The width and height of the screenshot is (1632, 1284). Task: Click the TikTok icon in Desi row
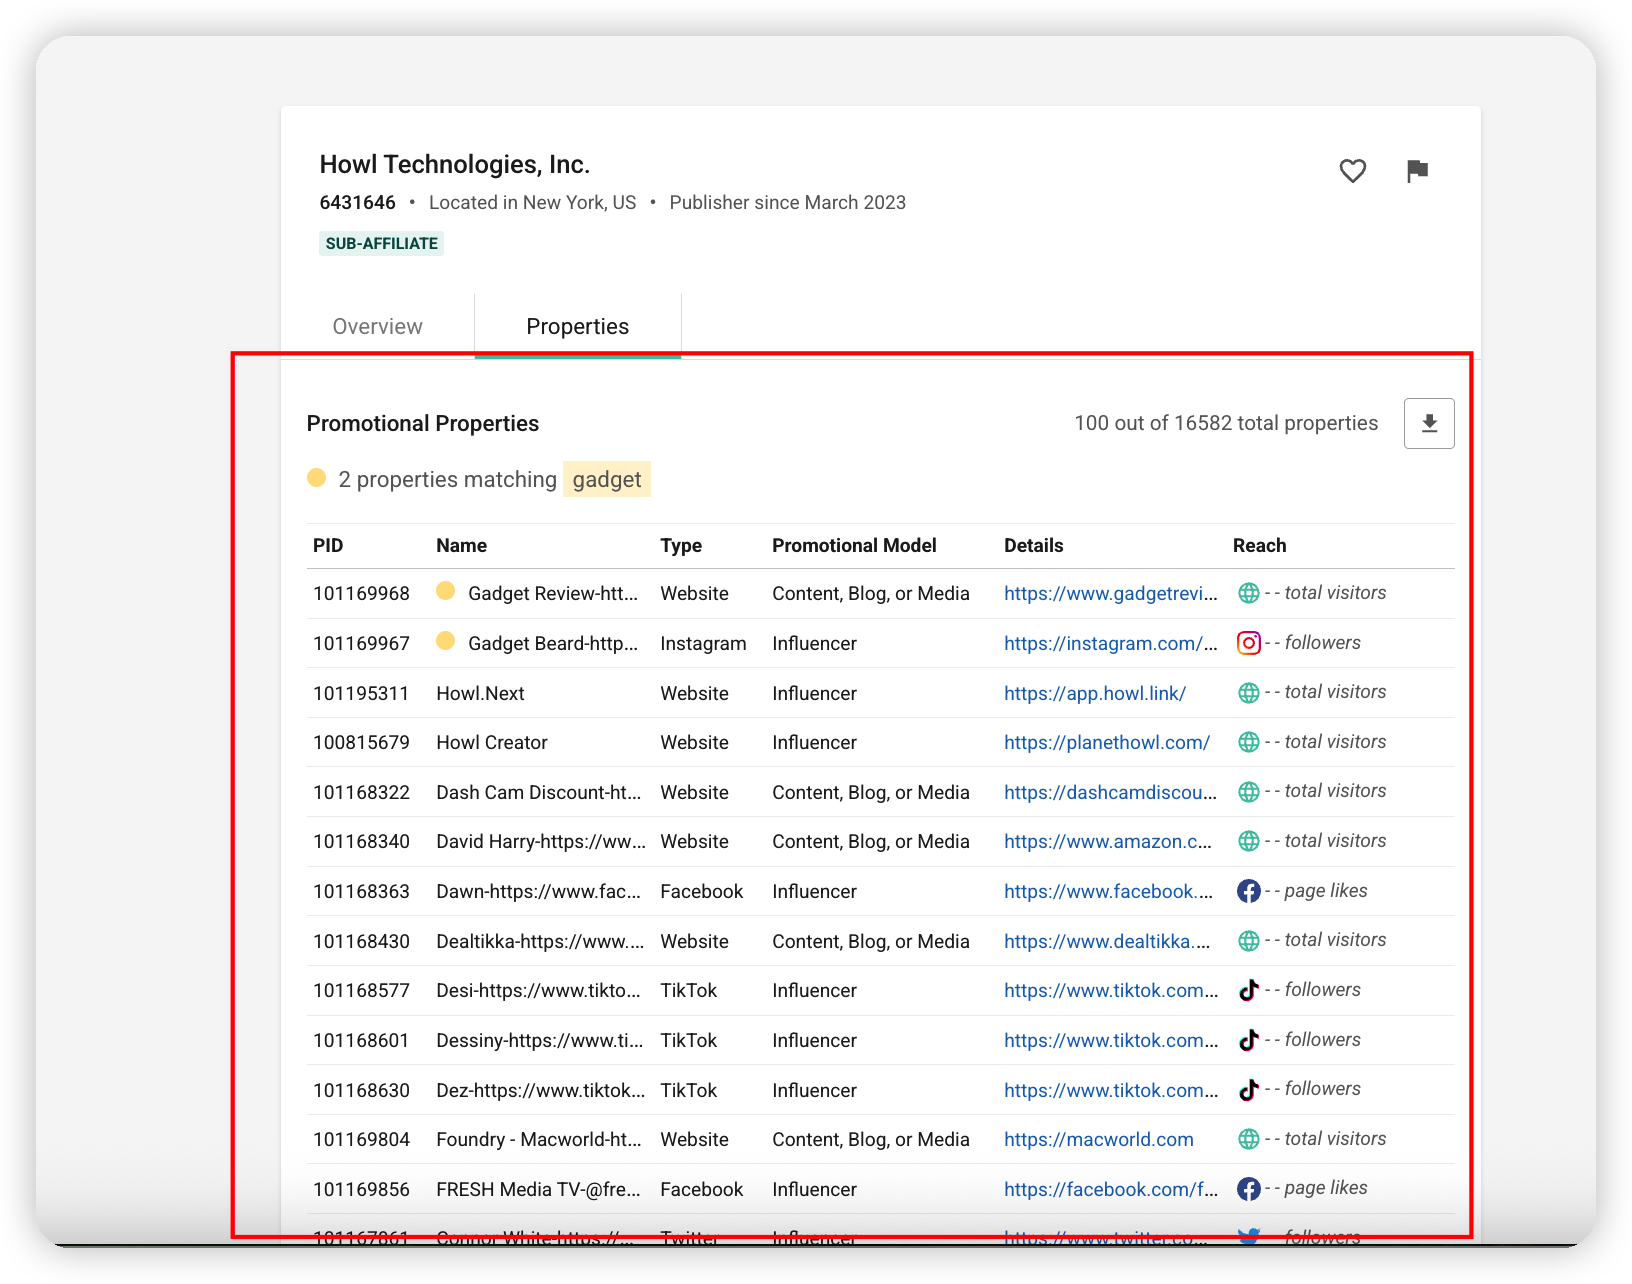[x=1248, y=990]
